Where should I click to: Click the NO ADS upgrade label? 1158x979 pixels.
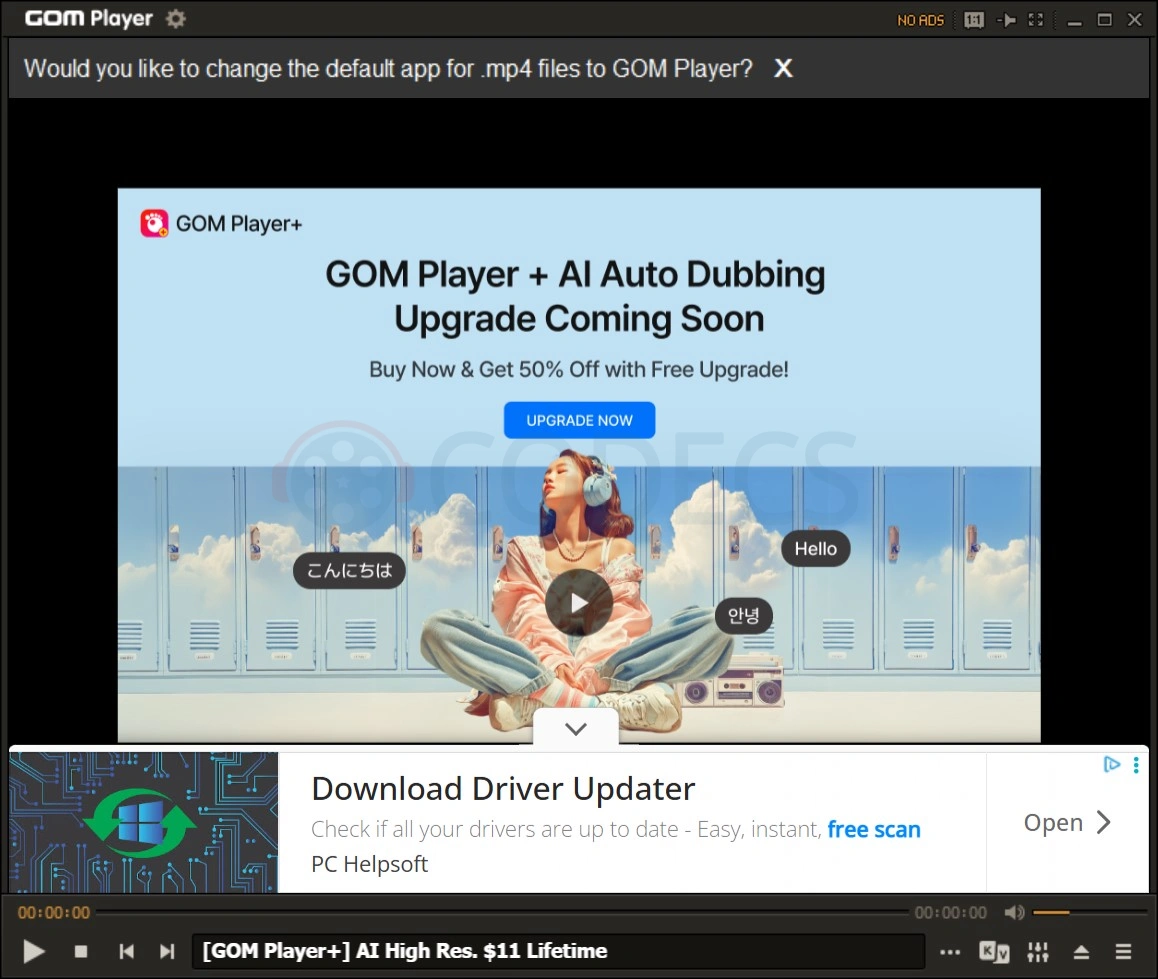tap(920, 20)
